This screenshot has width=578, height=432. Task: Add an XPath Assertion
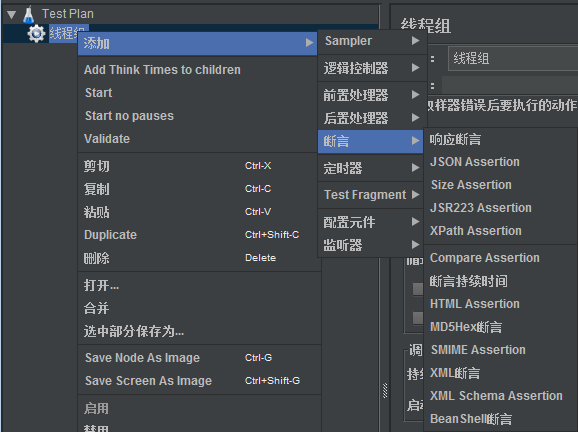[x=501, y=231]
